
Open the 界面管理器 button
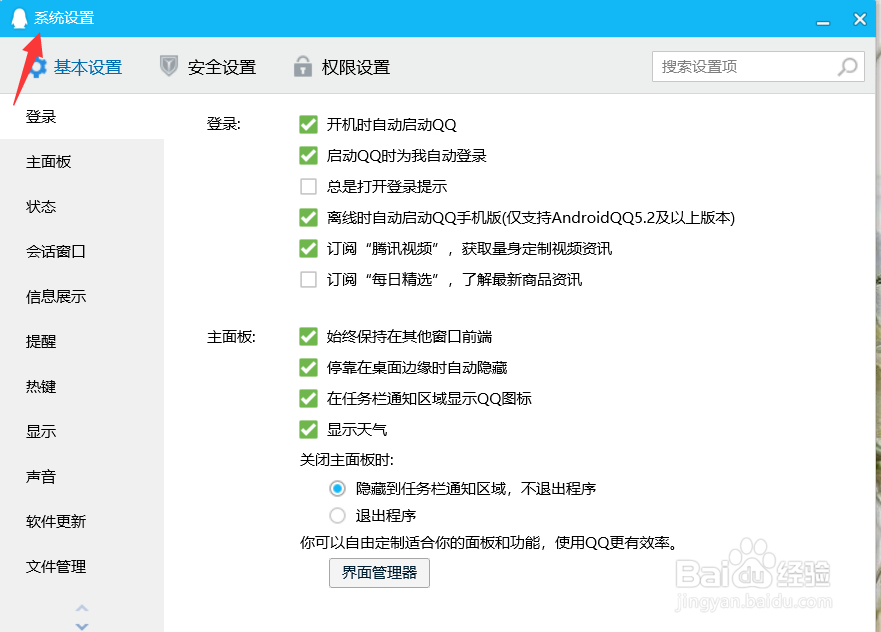(x=379, y=572)
